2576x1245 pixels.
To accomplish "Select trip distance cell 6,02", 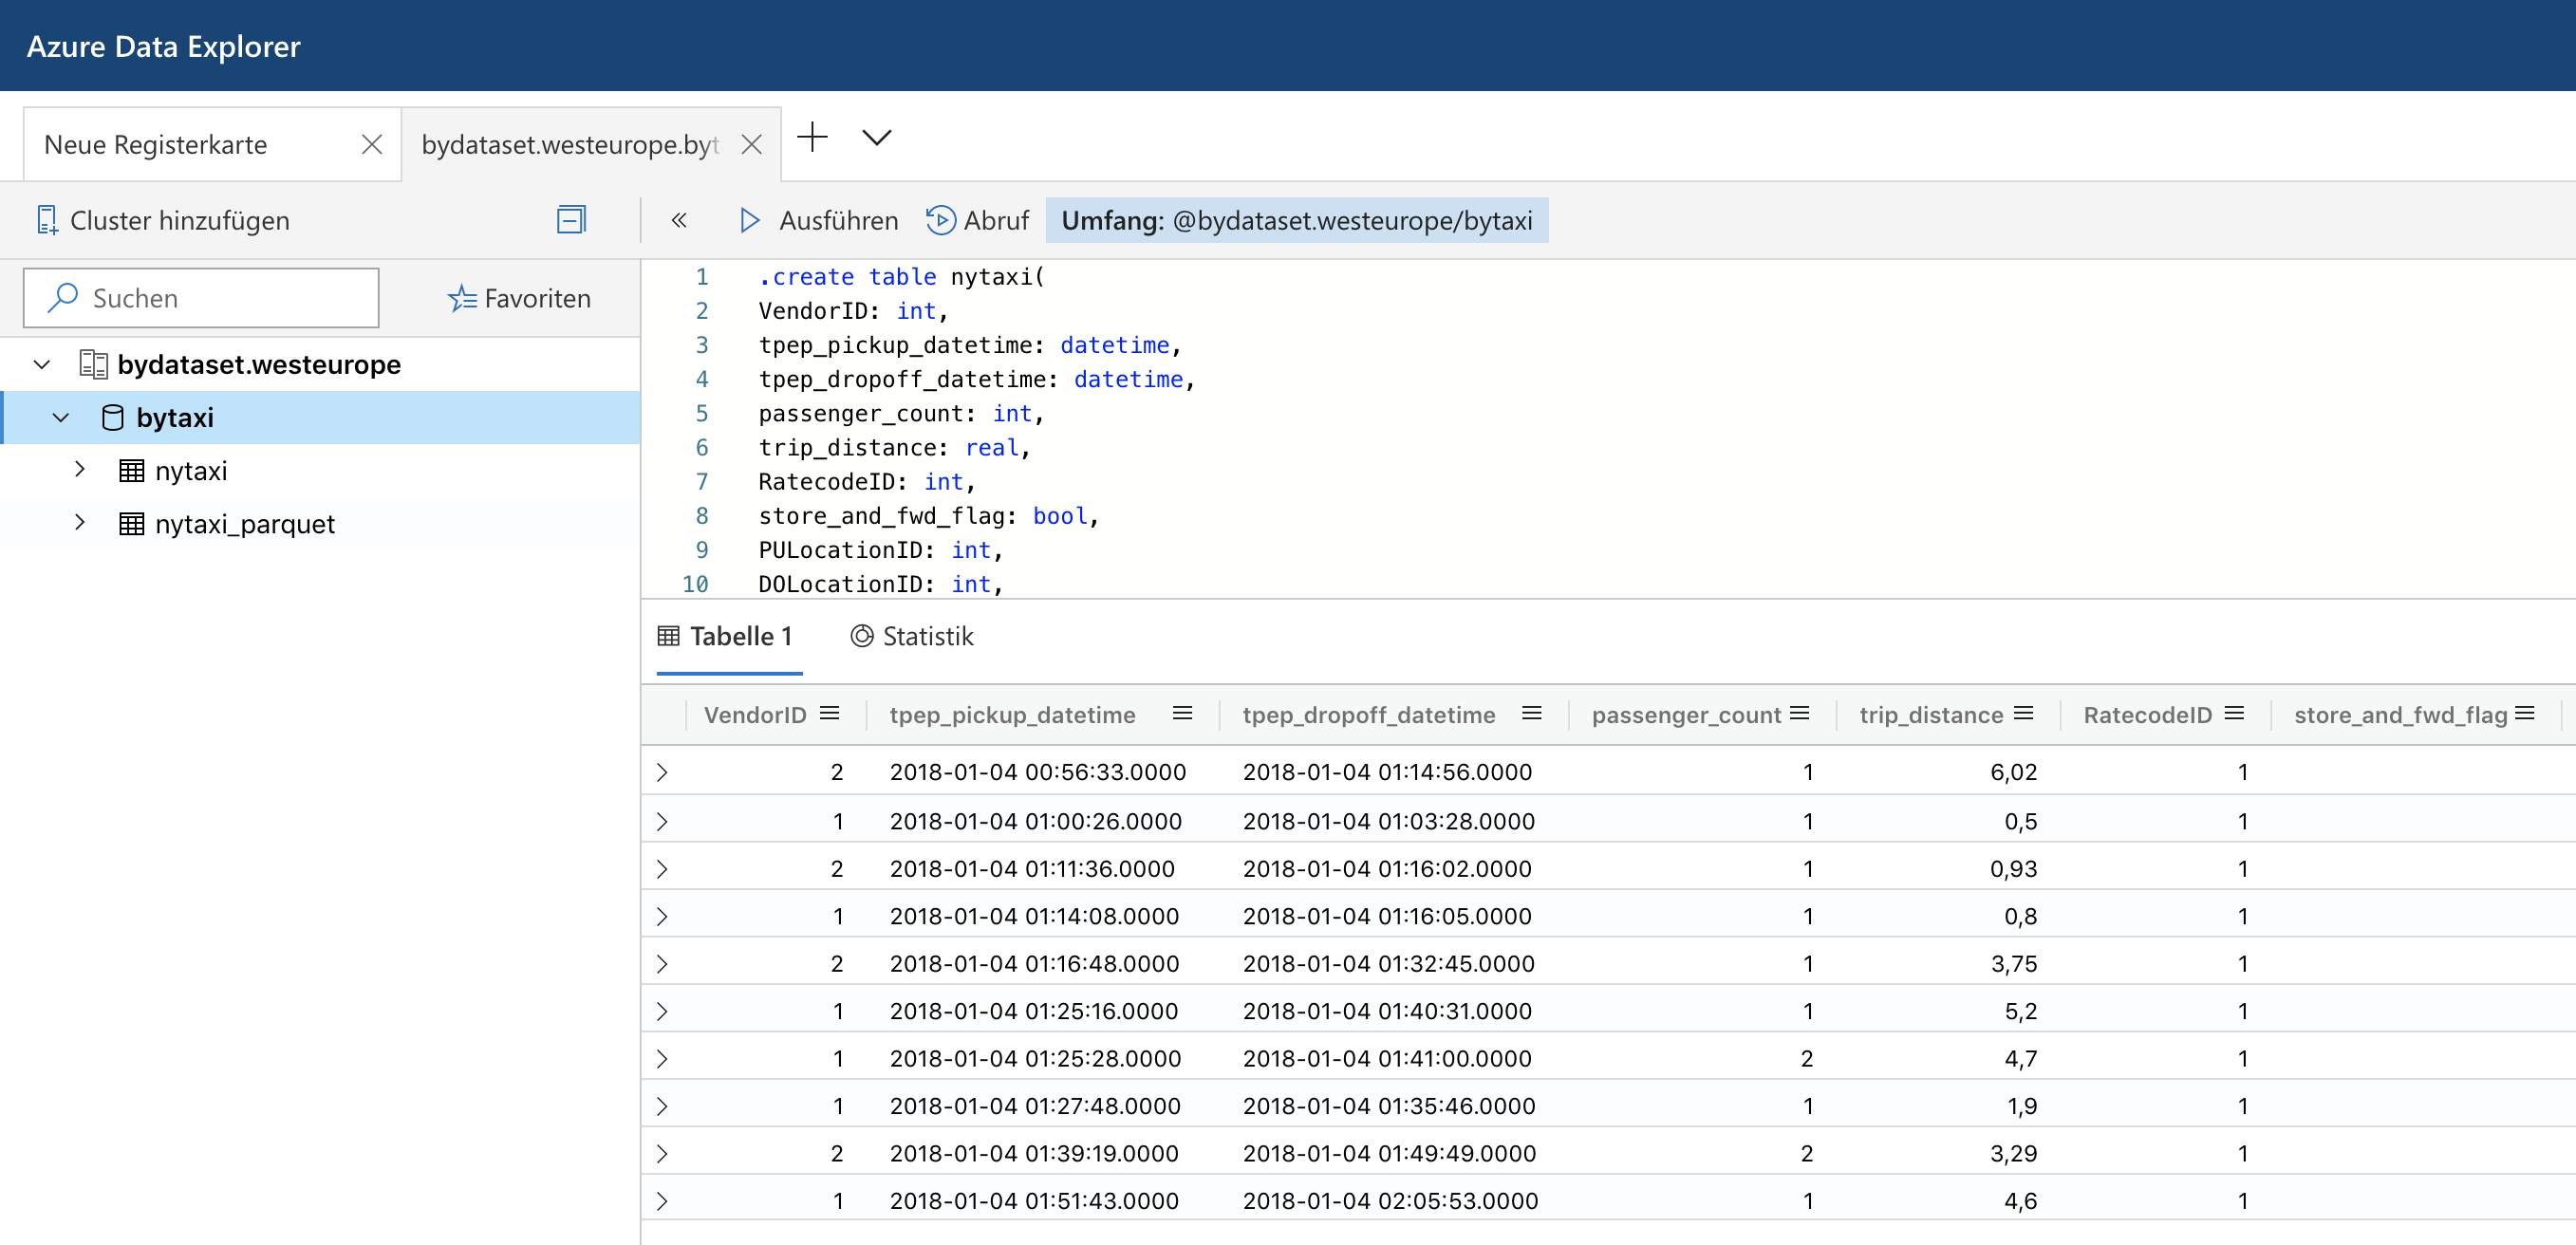I will tap(2013, 772).
